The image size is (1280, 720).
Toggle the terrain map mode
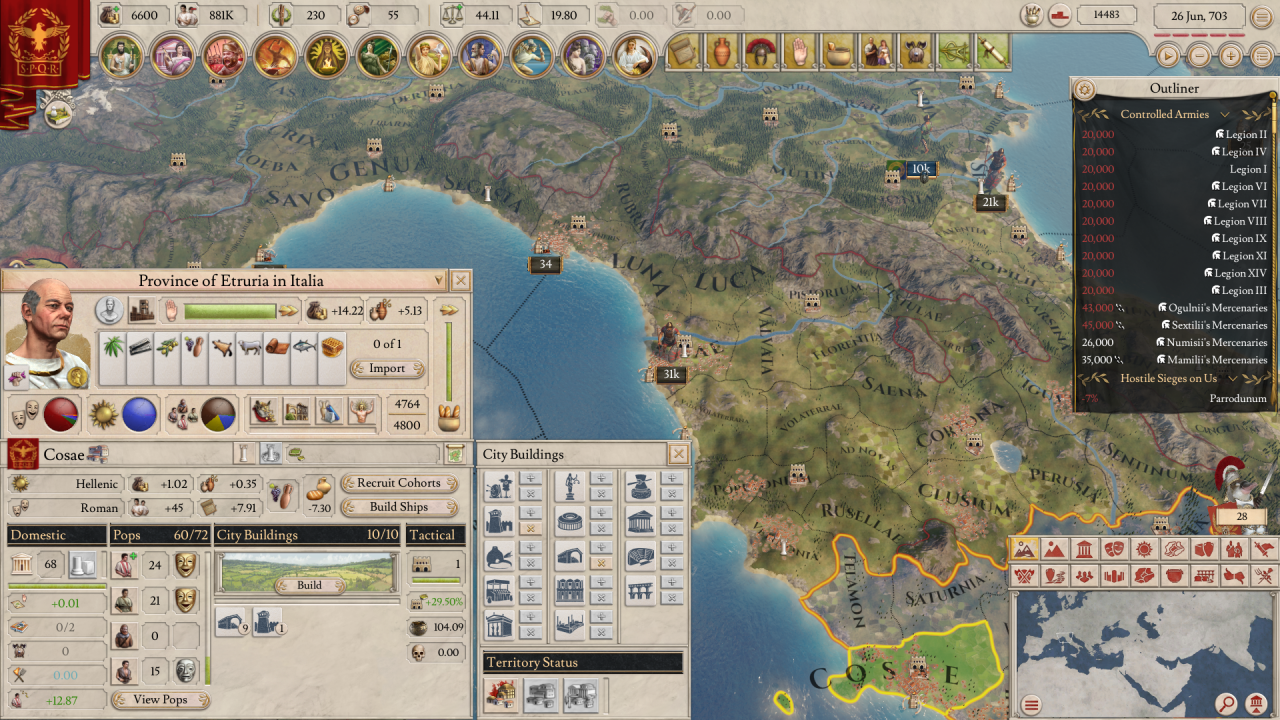click(1024, 549)
